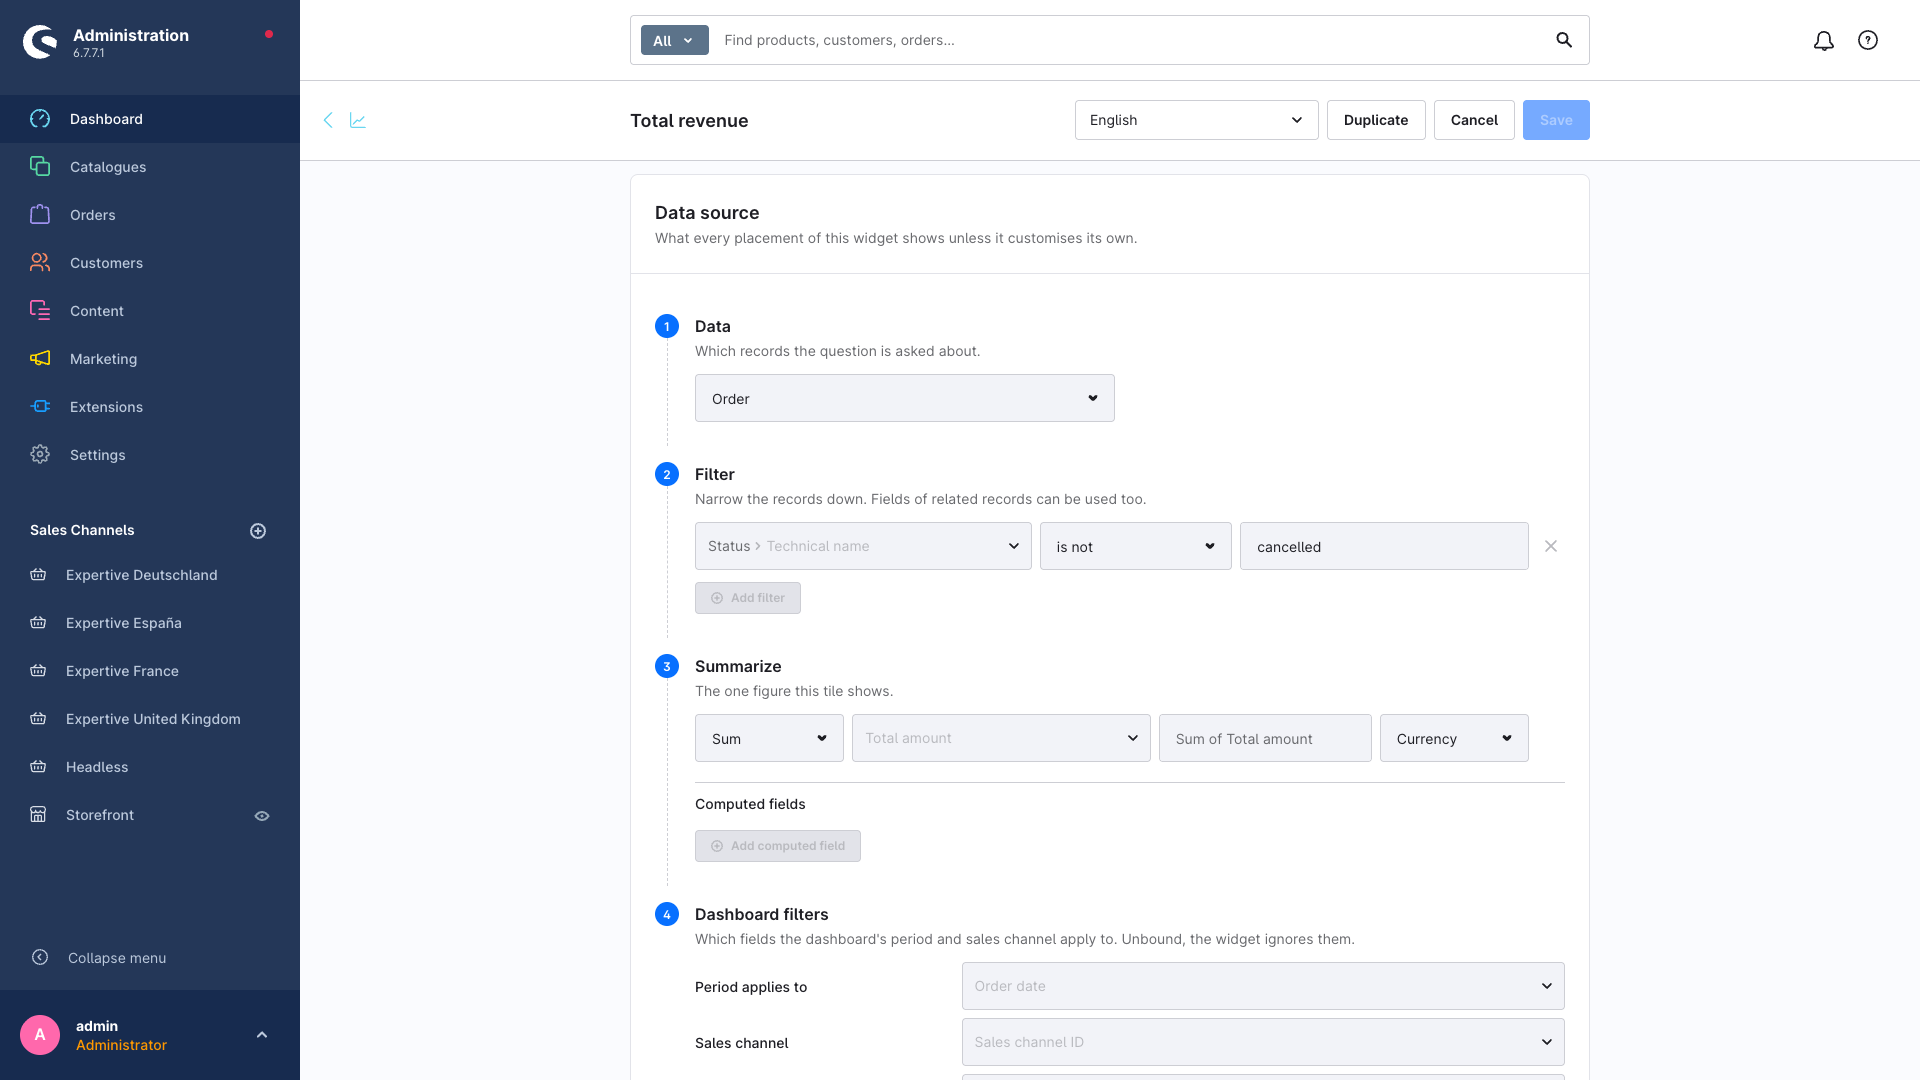Focus the global search input field

pos(1130,40)
